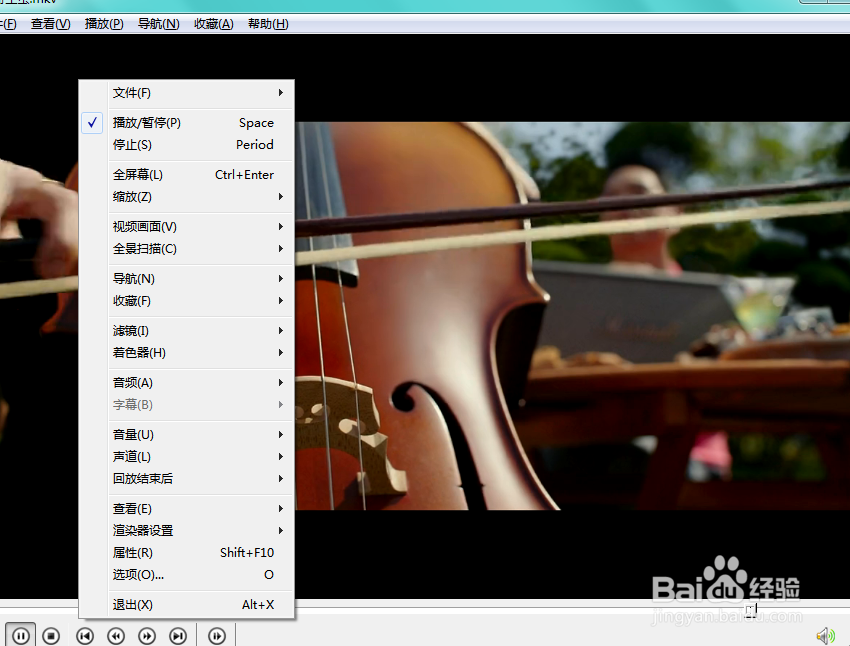Expand the 缩放(Z) zoom submenu
This screenshot has width=850, height=646.
187,197
